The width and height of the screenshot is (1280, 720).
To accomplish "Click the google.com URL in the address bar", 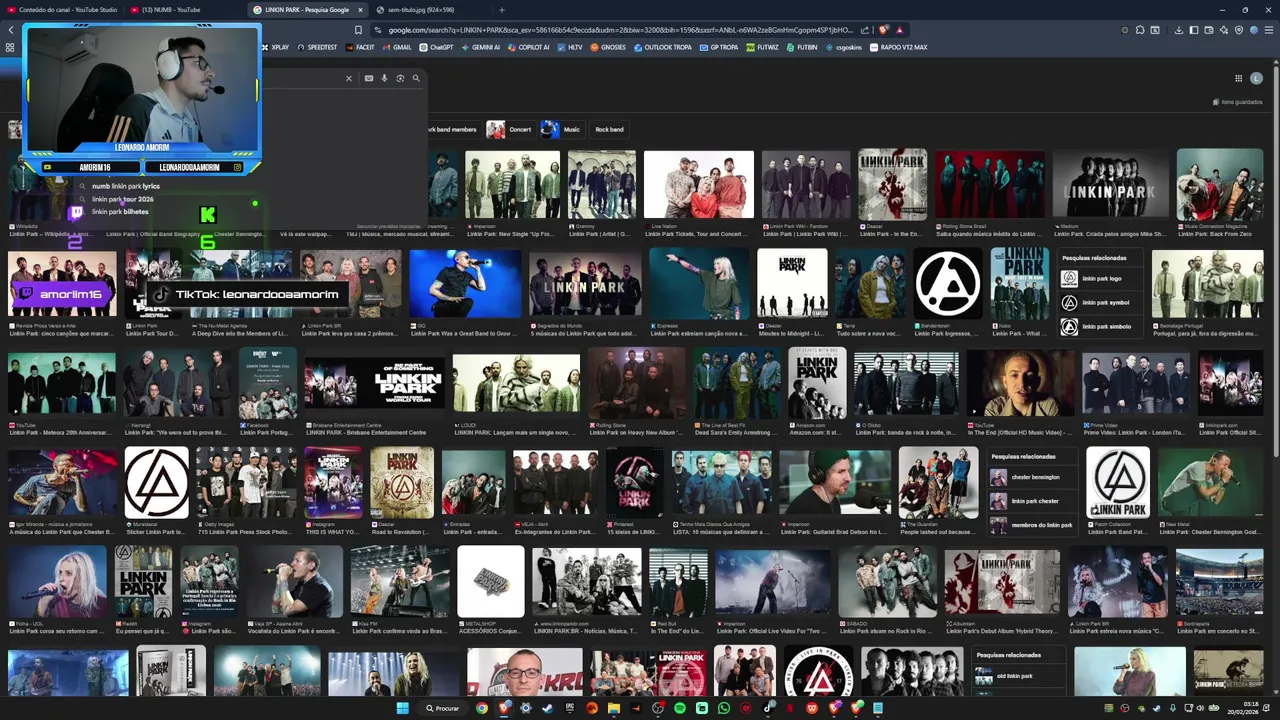I will [621, 30].
